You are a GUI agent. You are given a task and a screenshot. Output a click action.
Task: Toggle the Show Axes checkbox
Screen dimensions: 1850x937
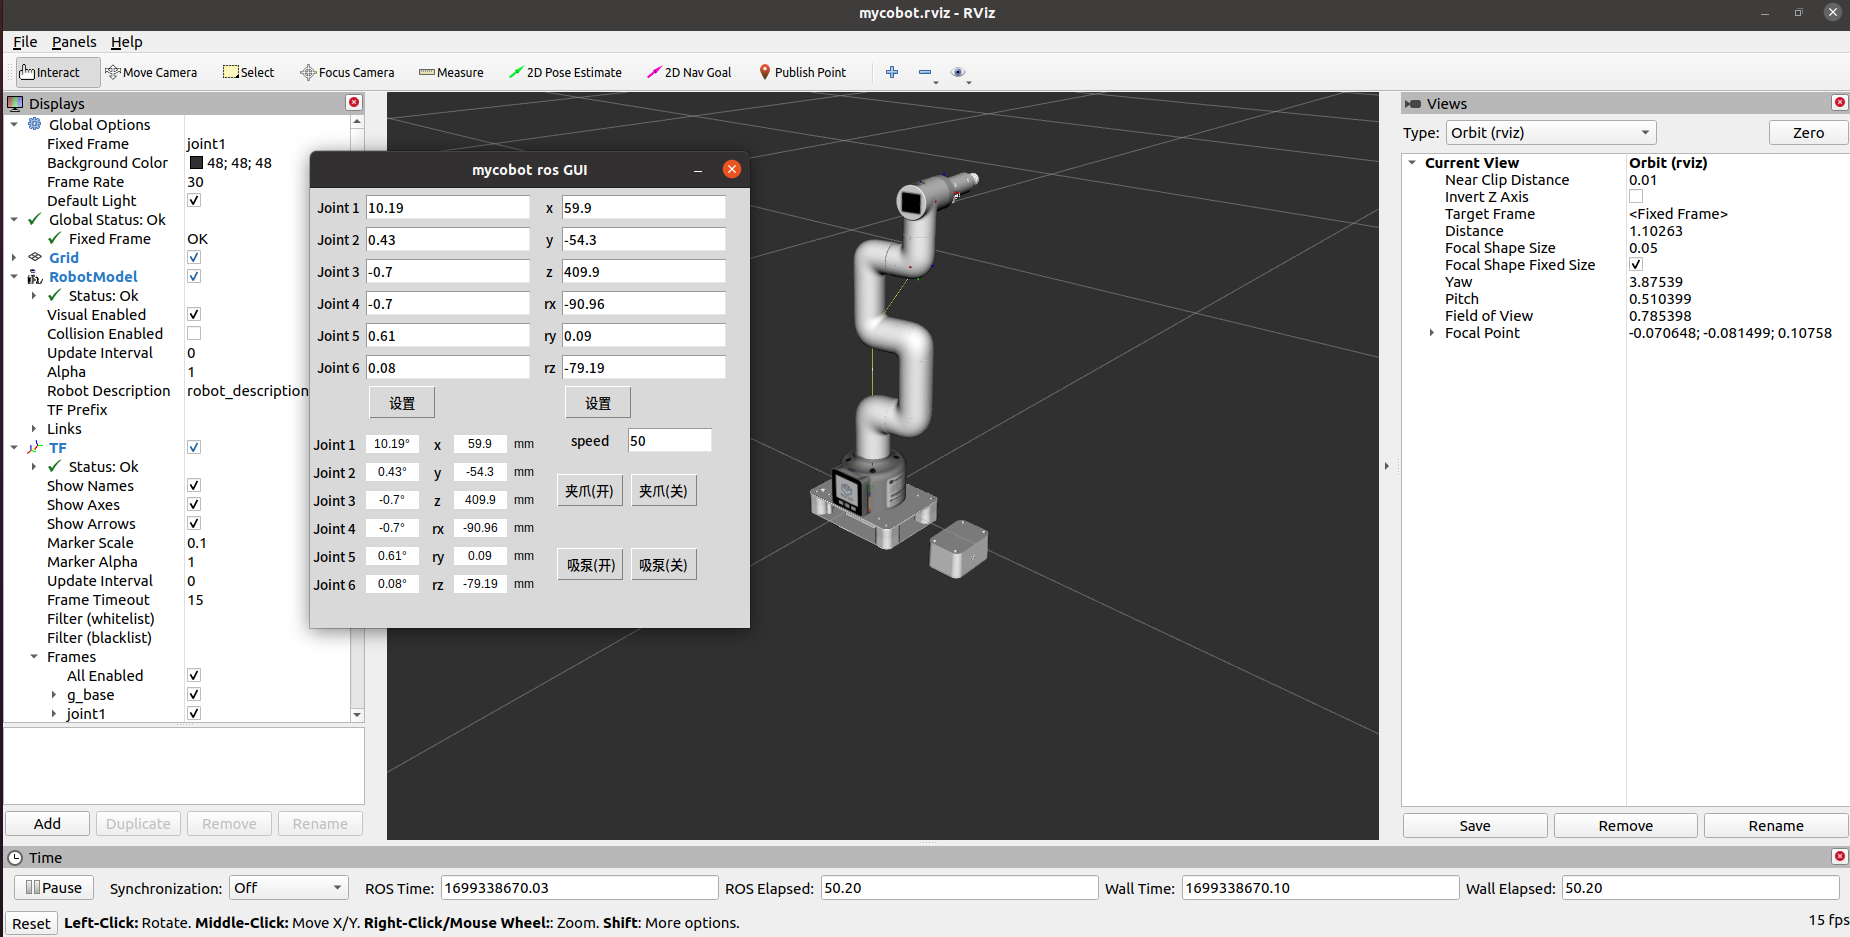tap(194, 504)
